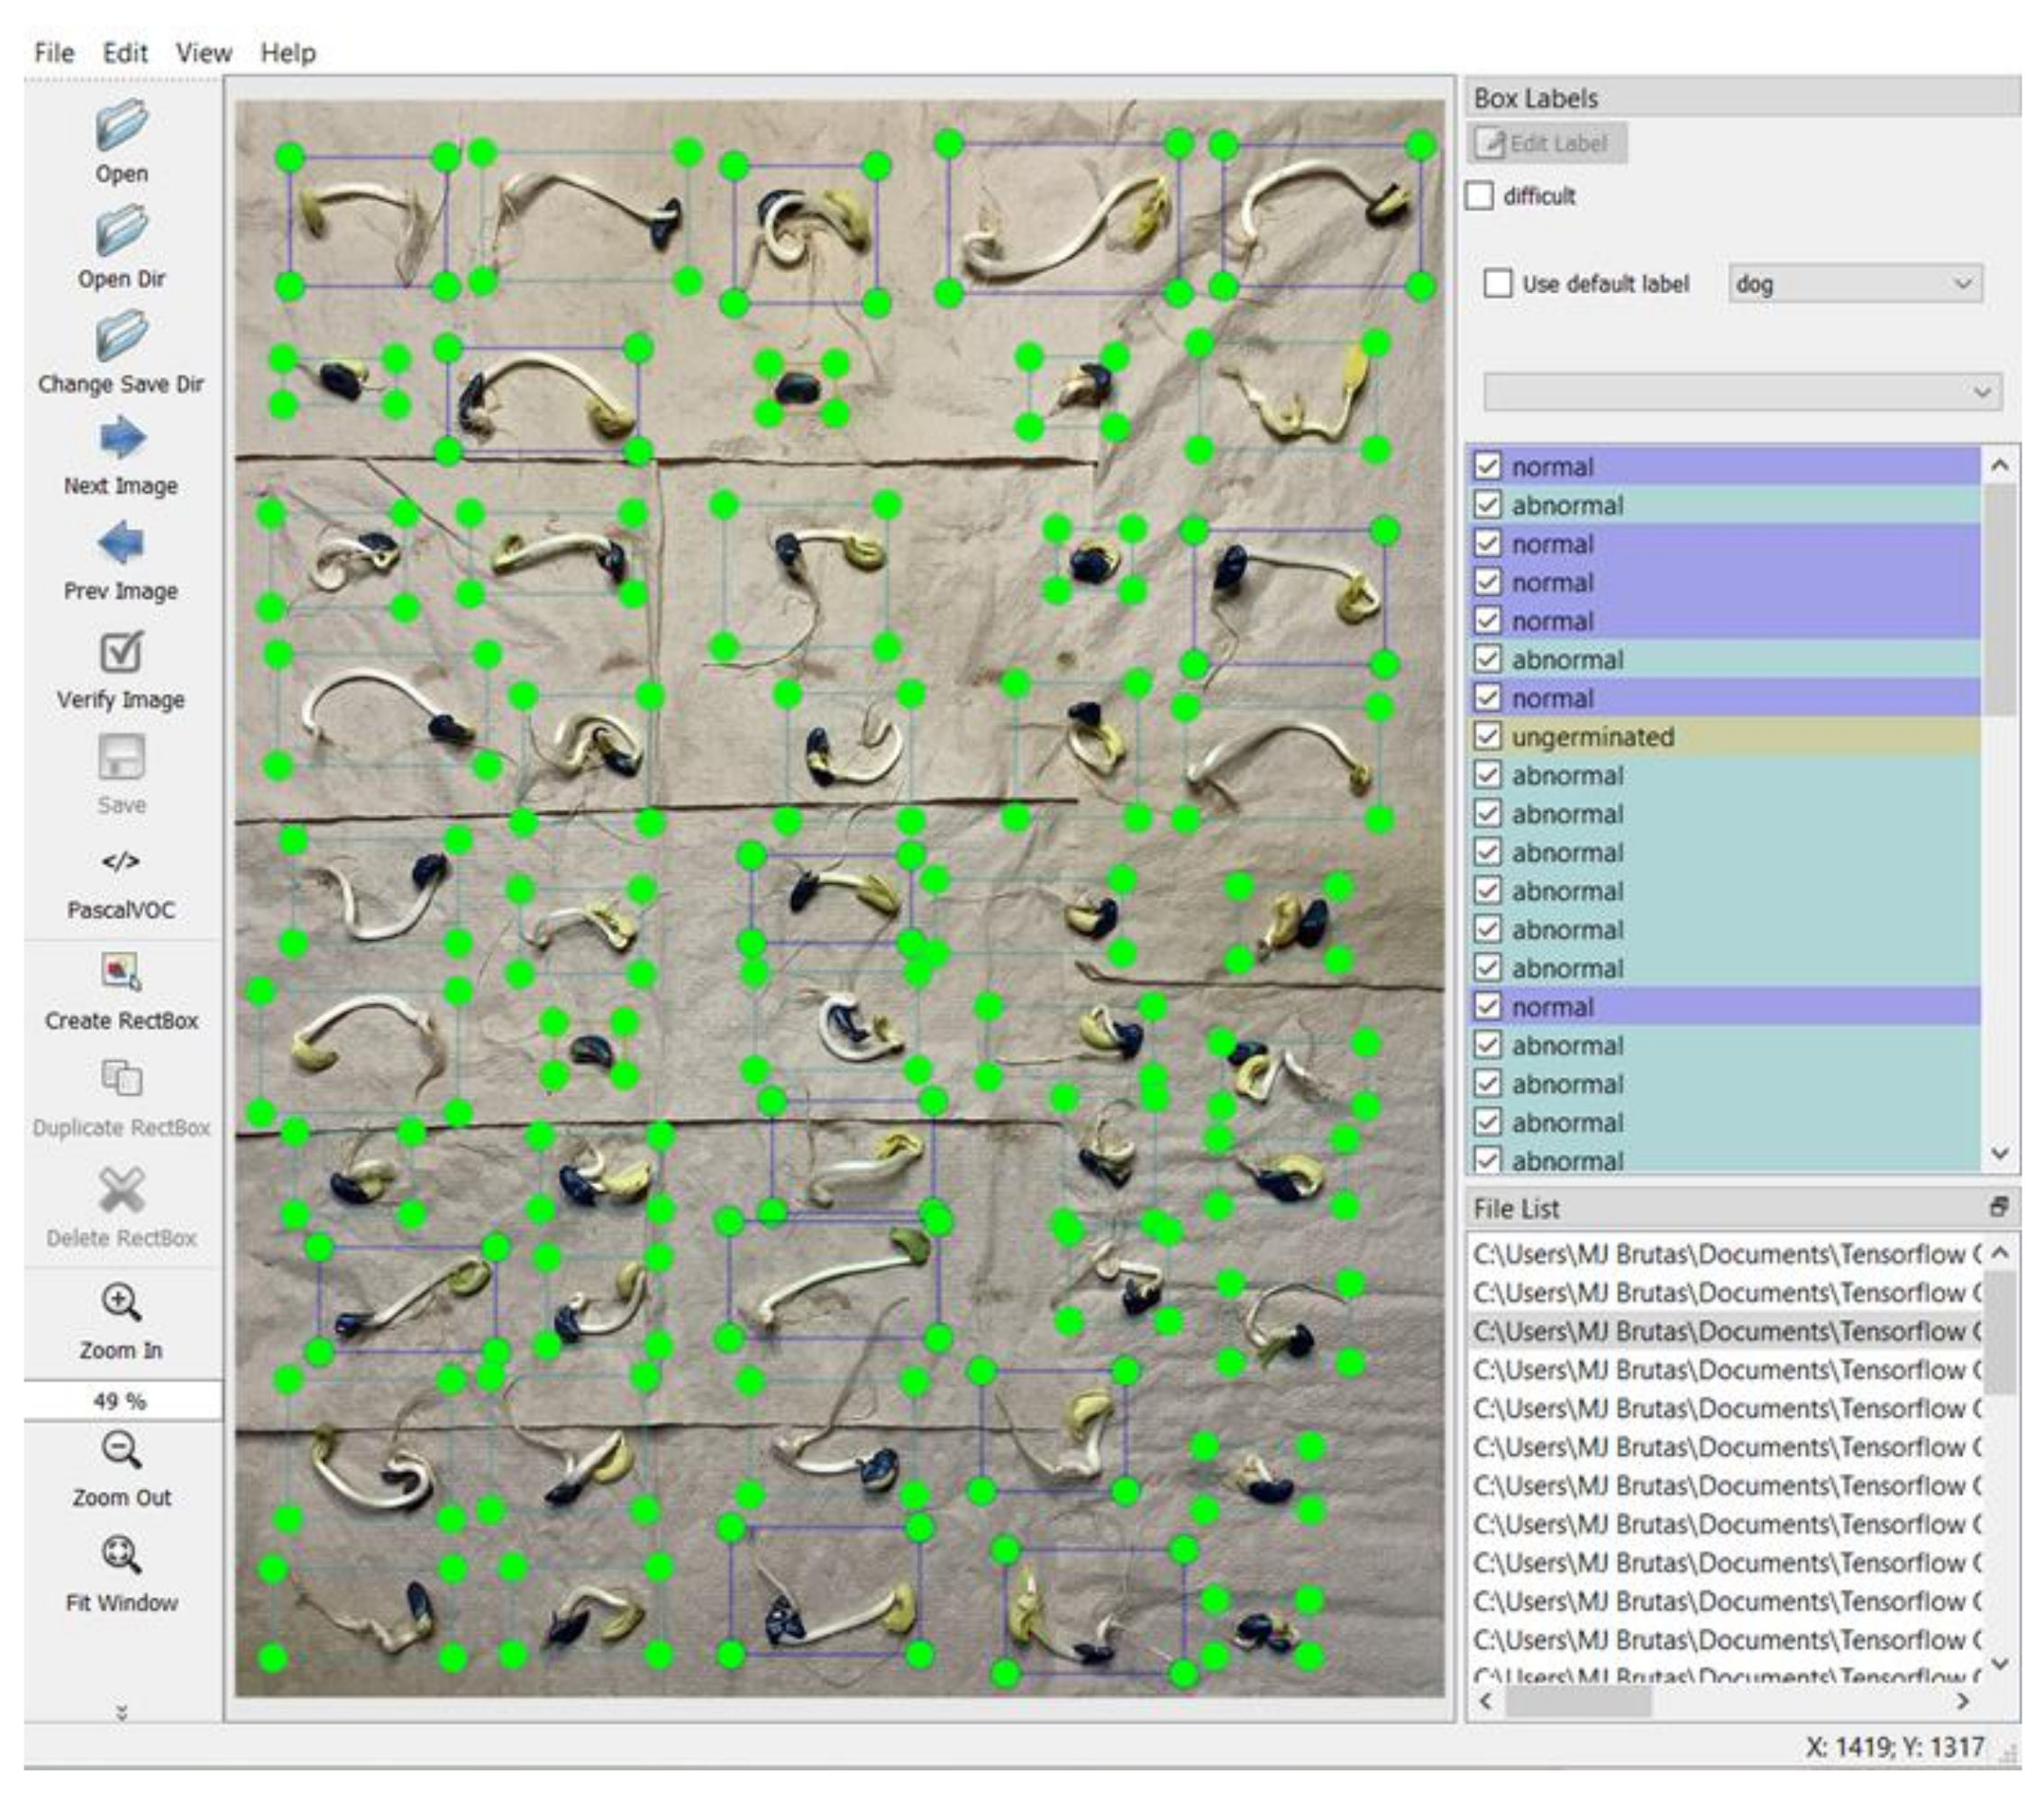Click the Verify Image icon
The image size is (2044, 1799).
[121, 652]
